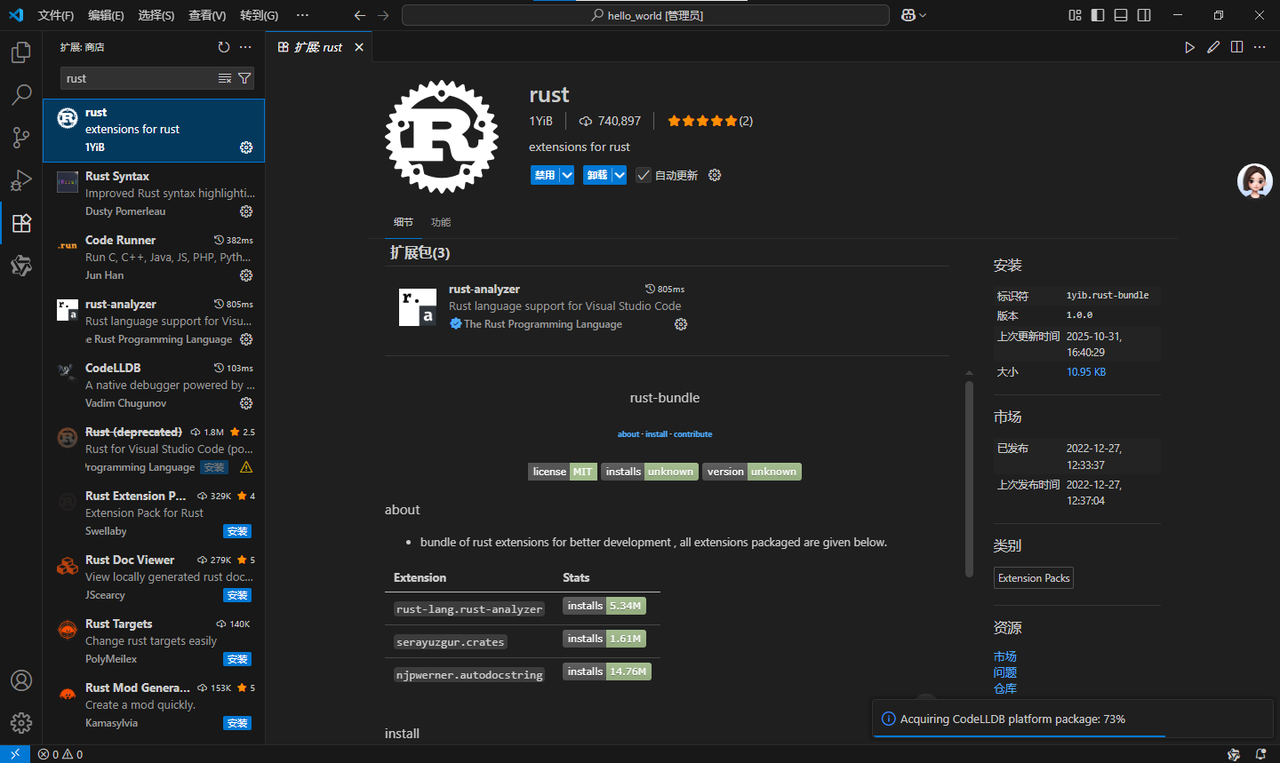Open the Search view in activity bar

click(21, 95)
